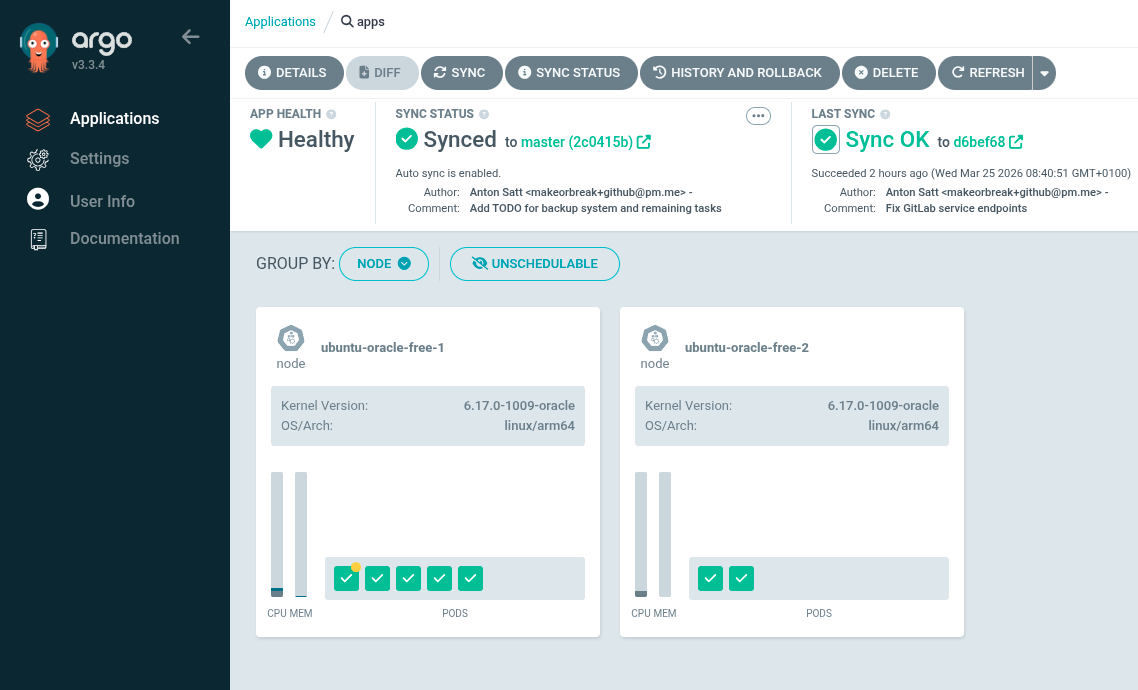Click the pod with the yellow warning dot
The image size is (1138, 690).
pos(345,578)
